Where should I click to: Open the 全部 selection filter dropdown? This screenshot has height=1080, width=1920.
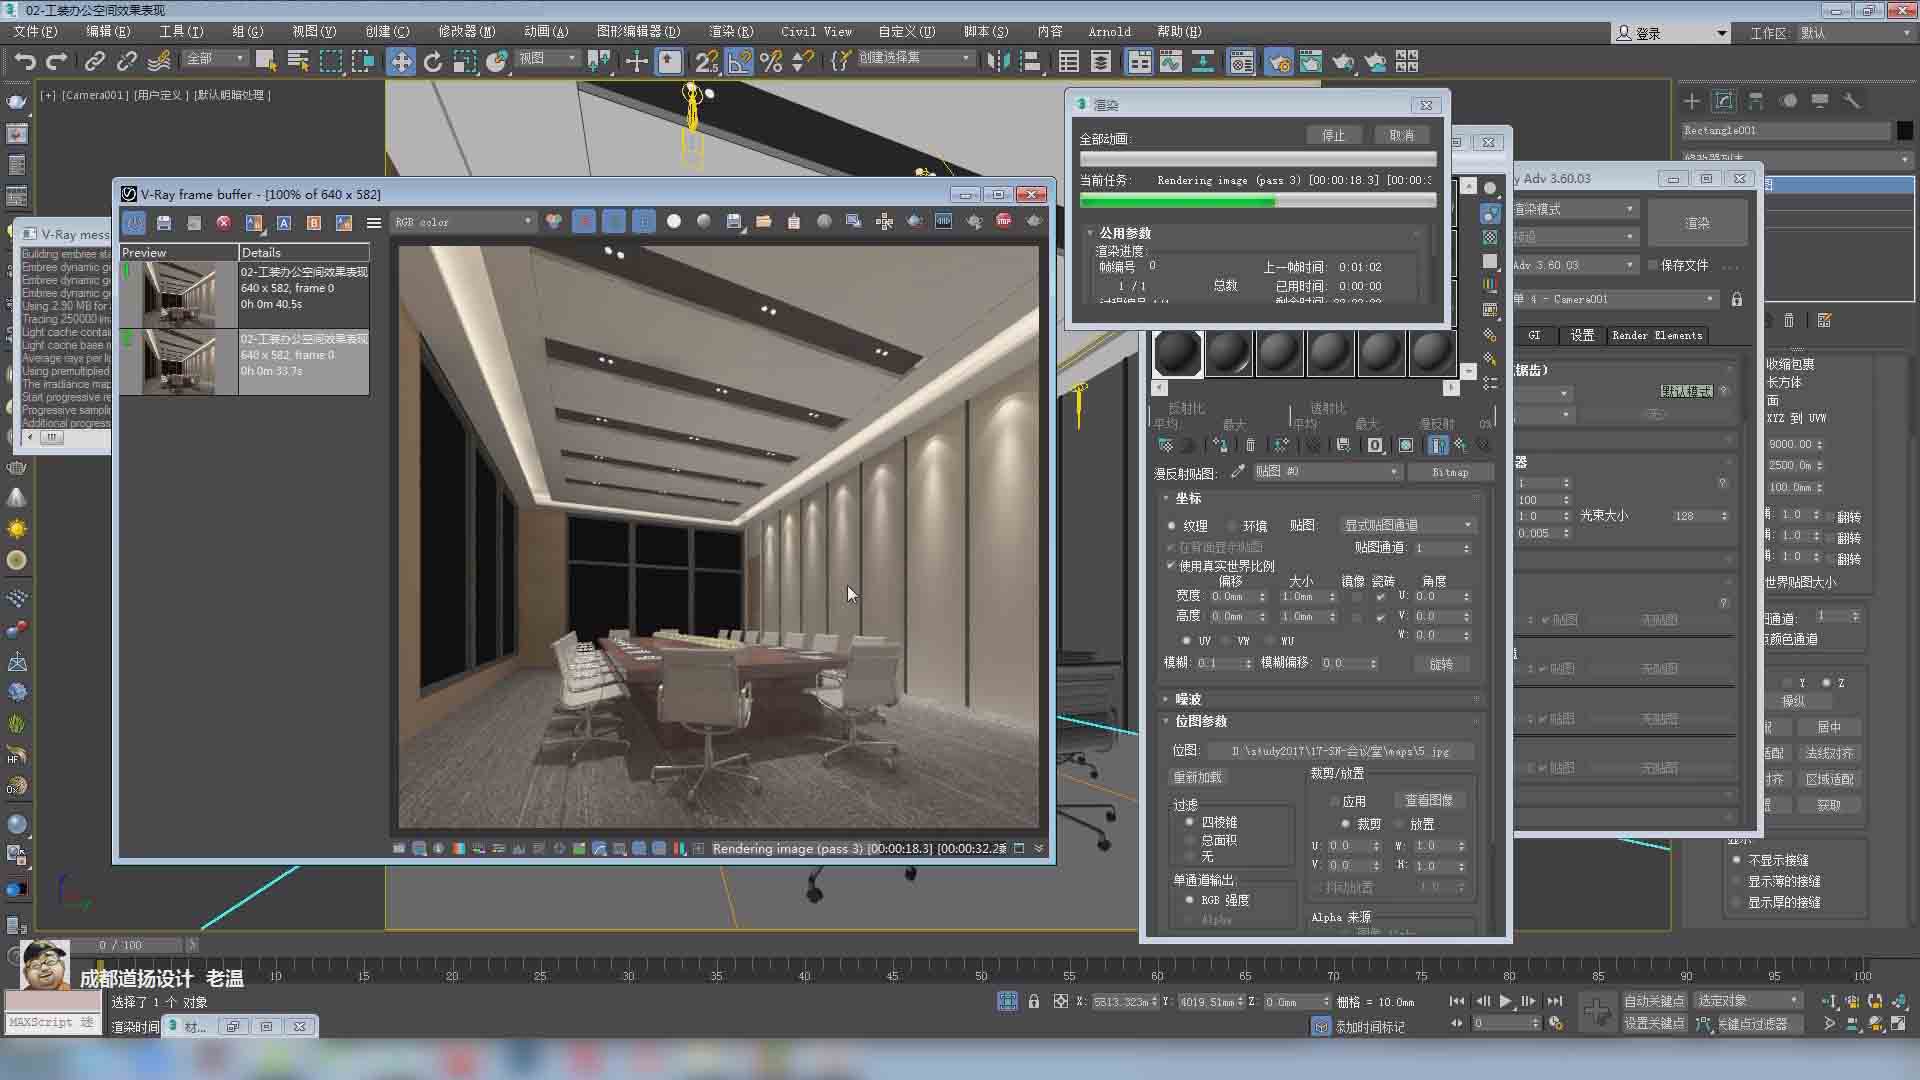click(216, 58)
